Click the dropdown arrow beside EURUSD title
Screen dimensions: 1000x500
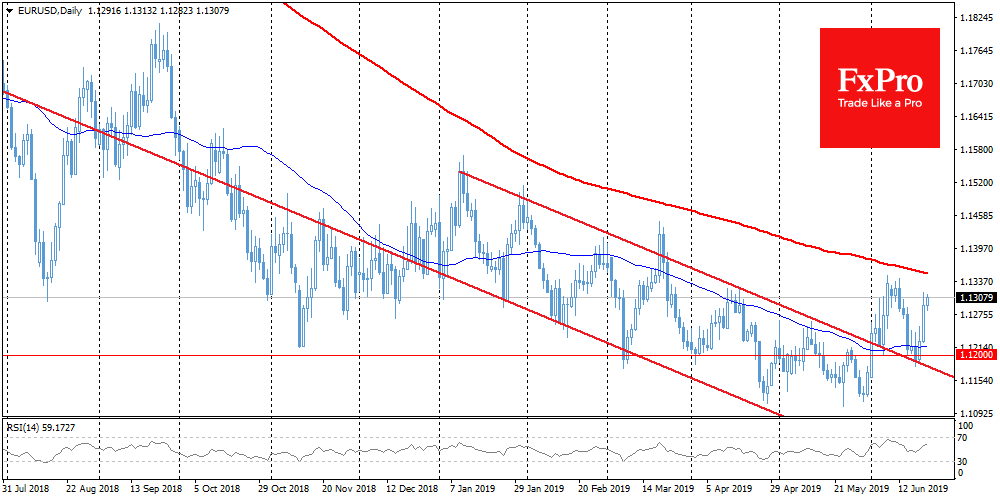(8, 9)
